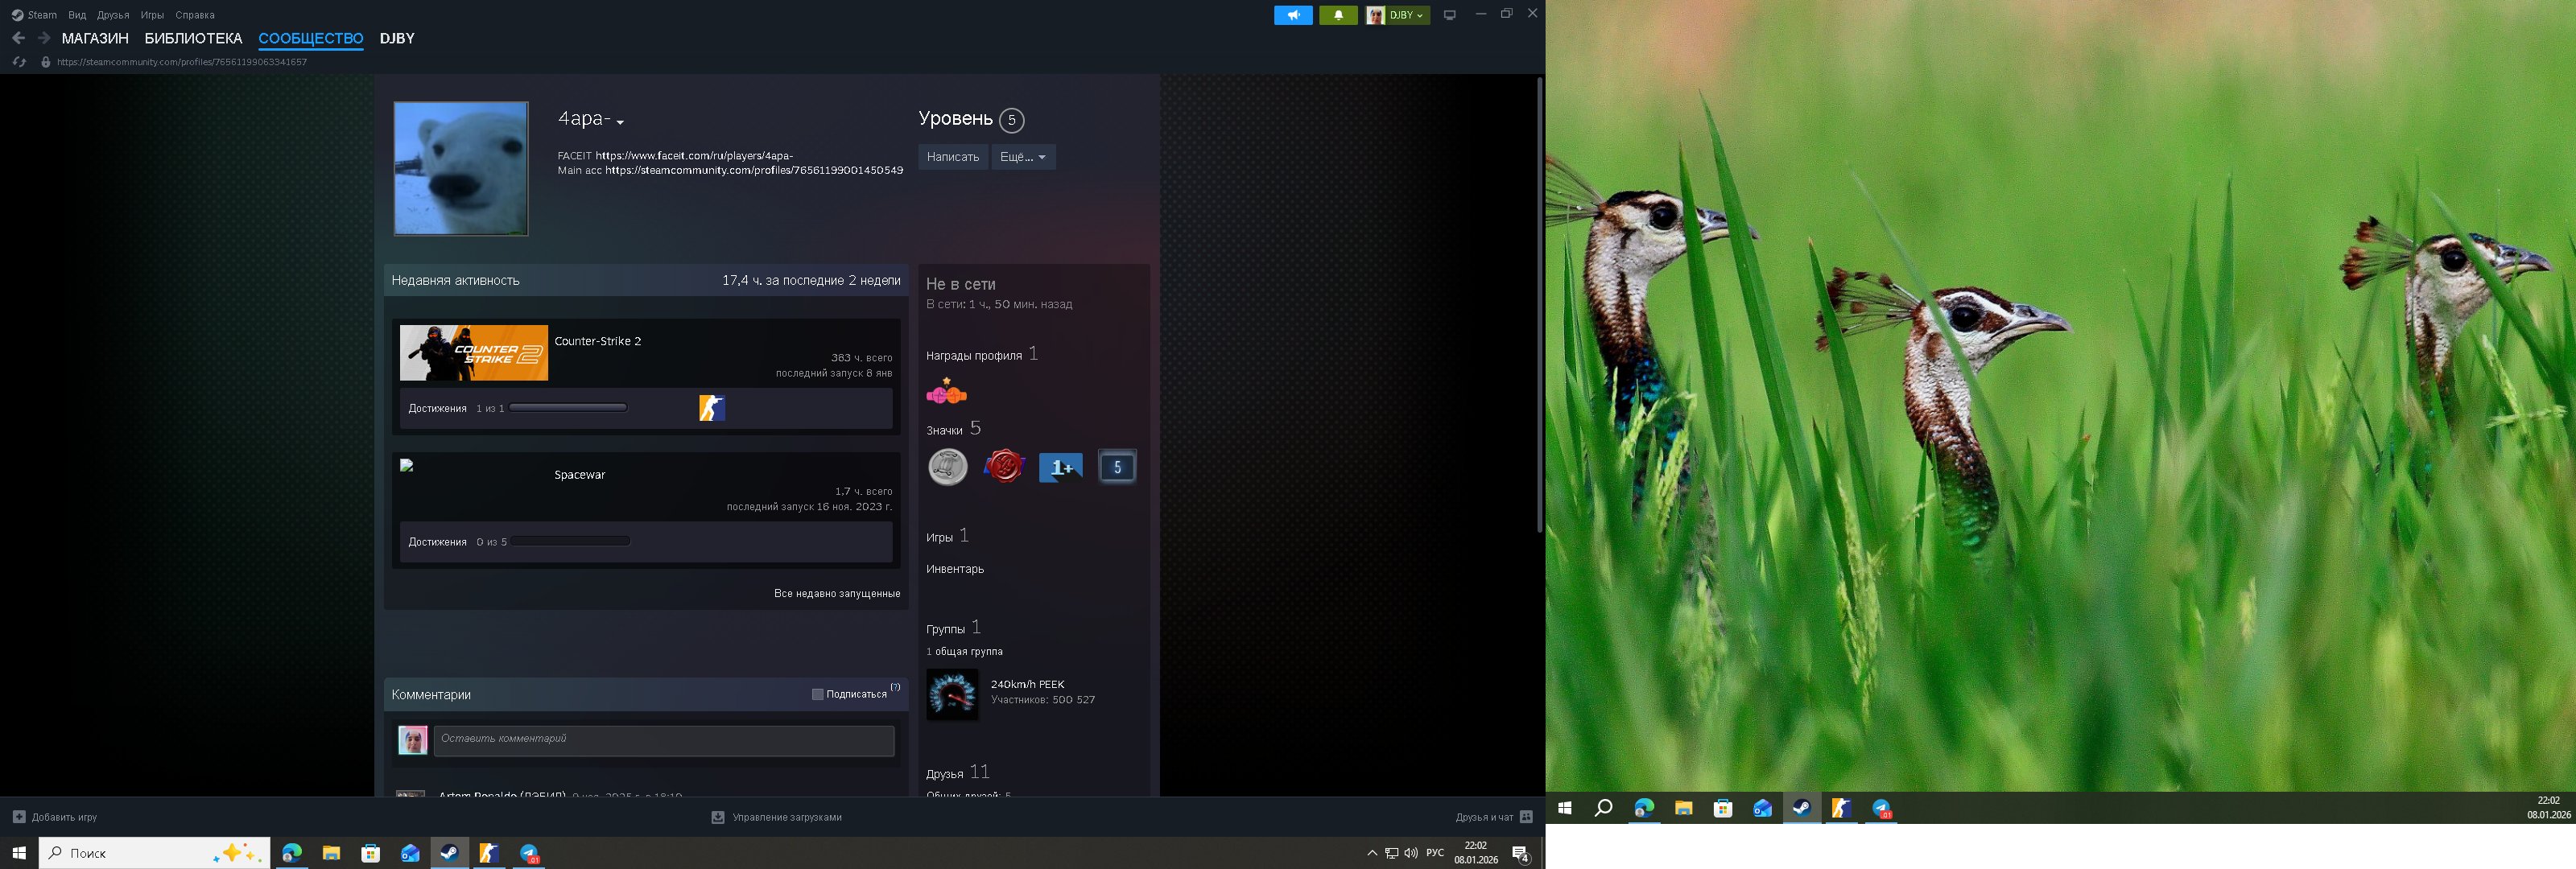Reload the page with the refresh icon

pos(19,62)
